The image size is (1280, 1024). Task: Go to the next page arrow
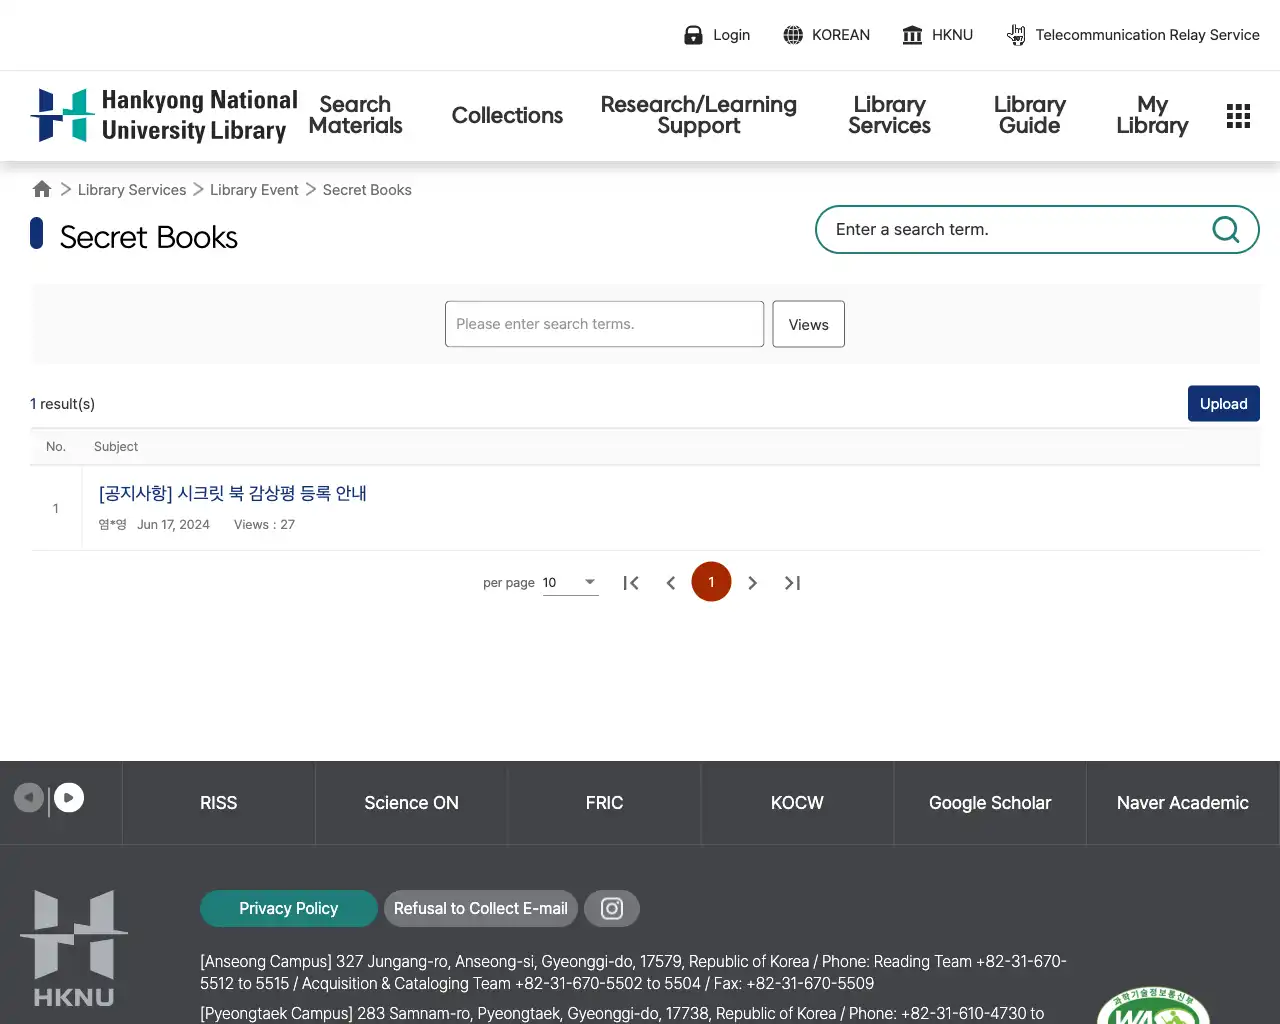752,583
